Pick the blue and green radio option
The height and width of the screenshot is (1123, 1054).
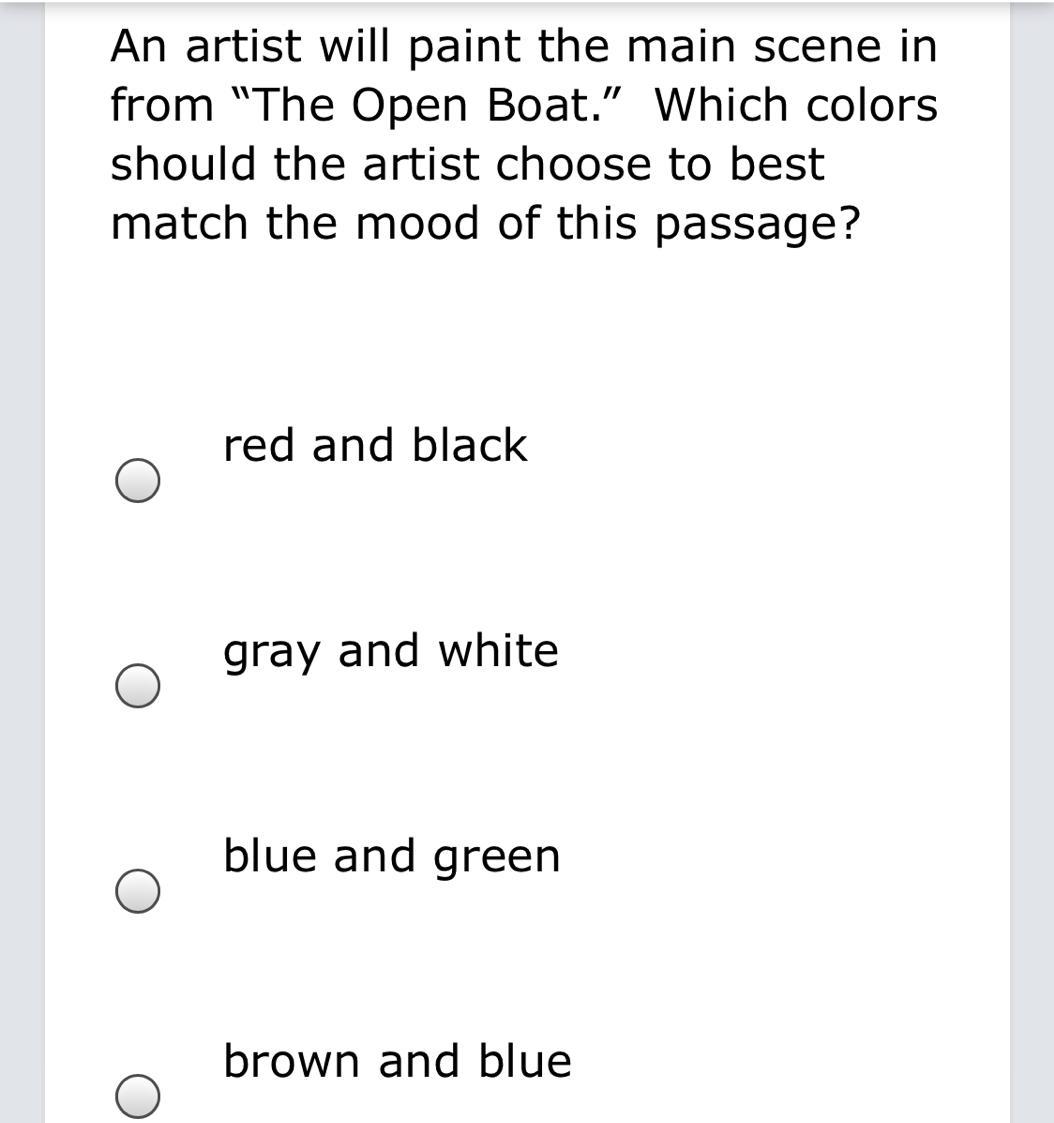137,891
